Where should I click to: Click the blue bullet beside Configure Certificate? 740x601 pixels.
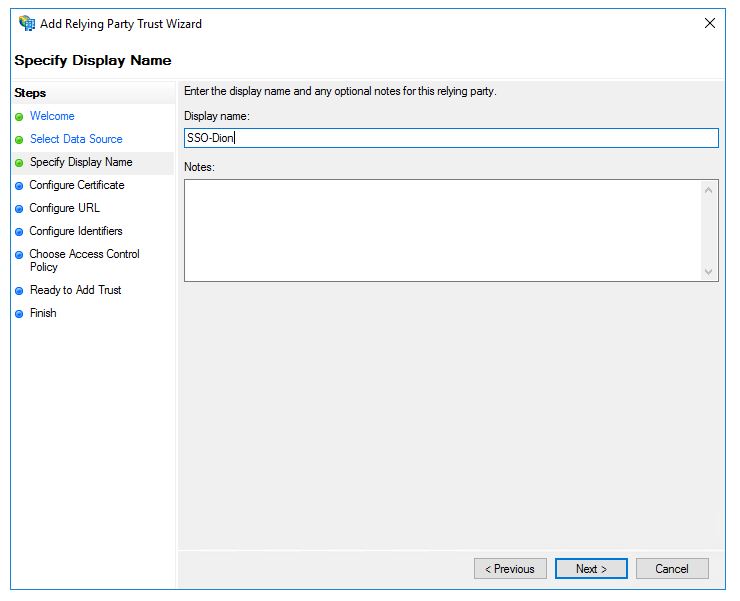[19, 186]
